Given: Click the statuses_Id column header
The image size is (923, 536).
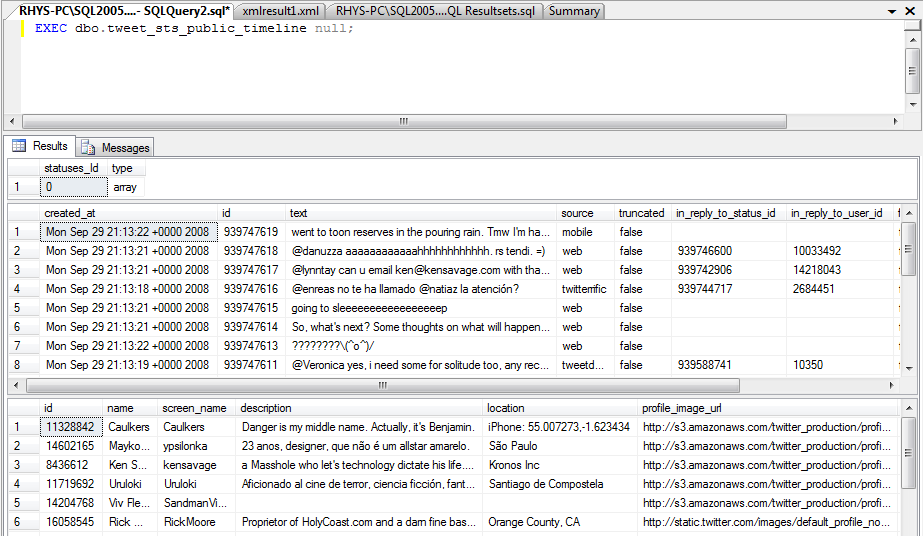Looking at the screenshot, I should (x=74, y=168).
